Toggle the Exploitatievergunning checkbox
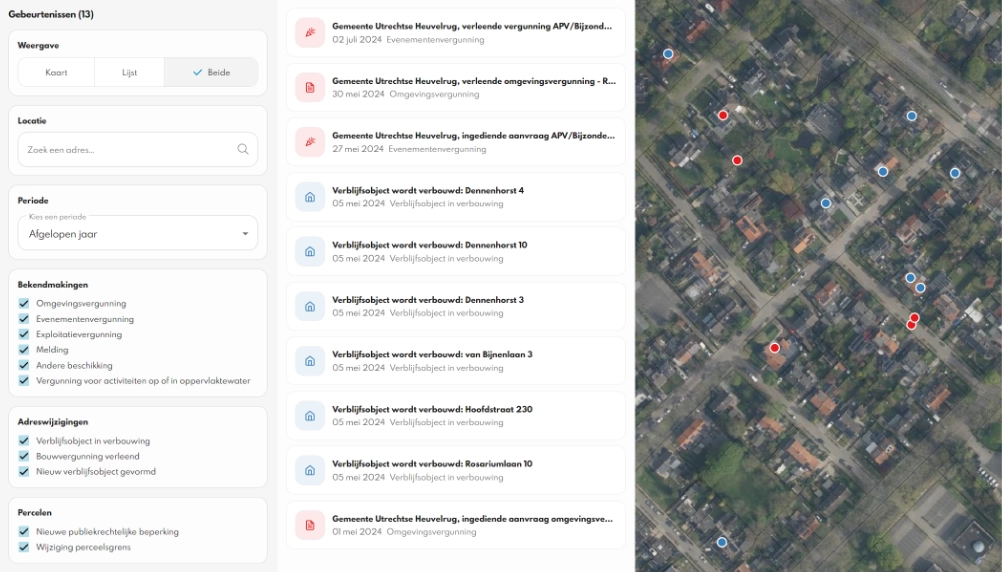Screen dimensions: 1002x572 (x=24, y=334)
